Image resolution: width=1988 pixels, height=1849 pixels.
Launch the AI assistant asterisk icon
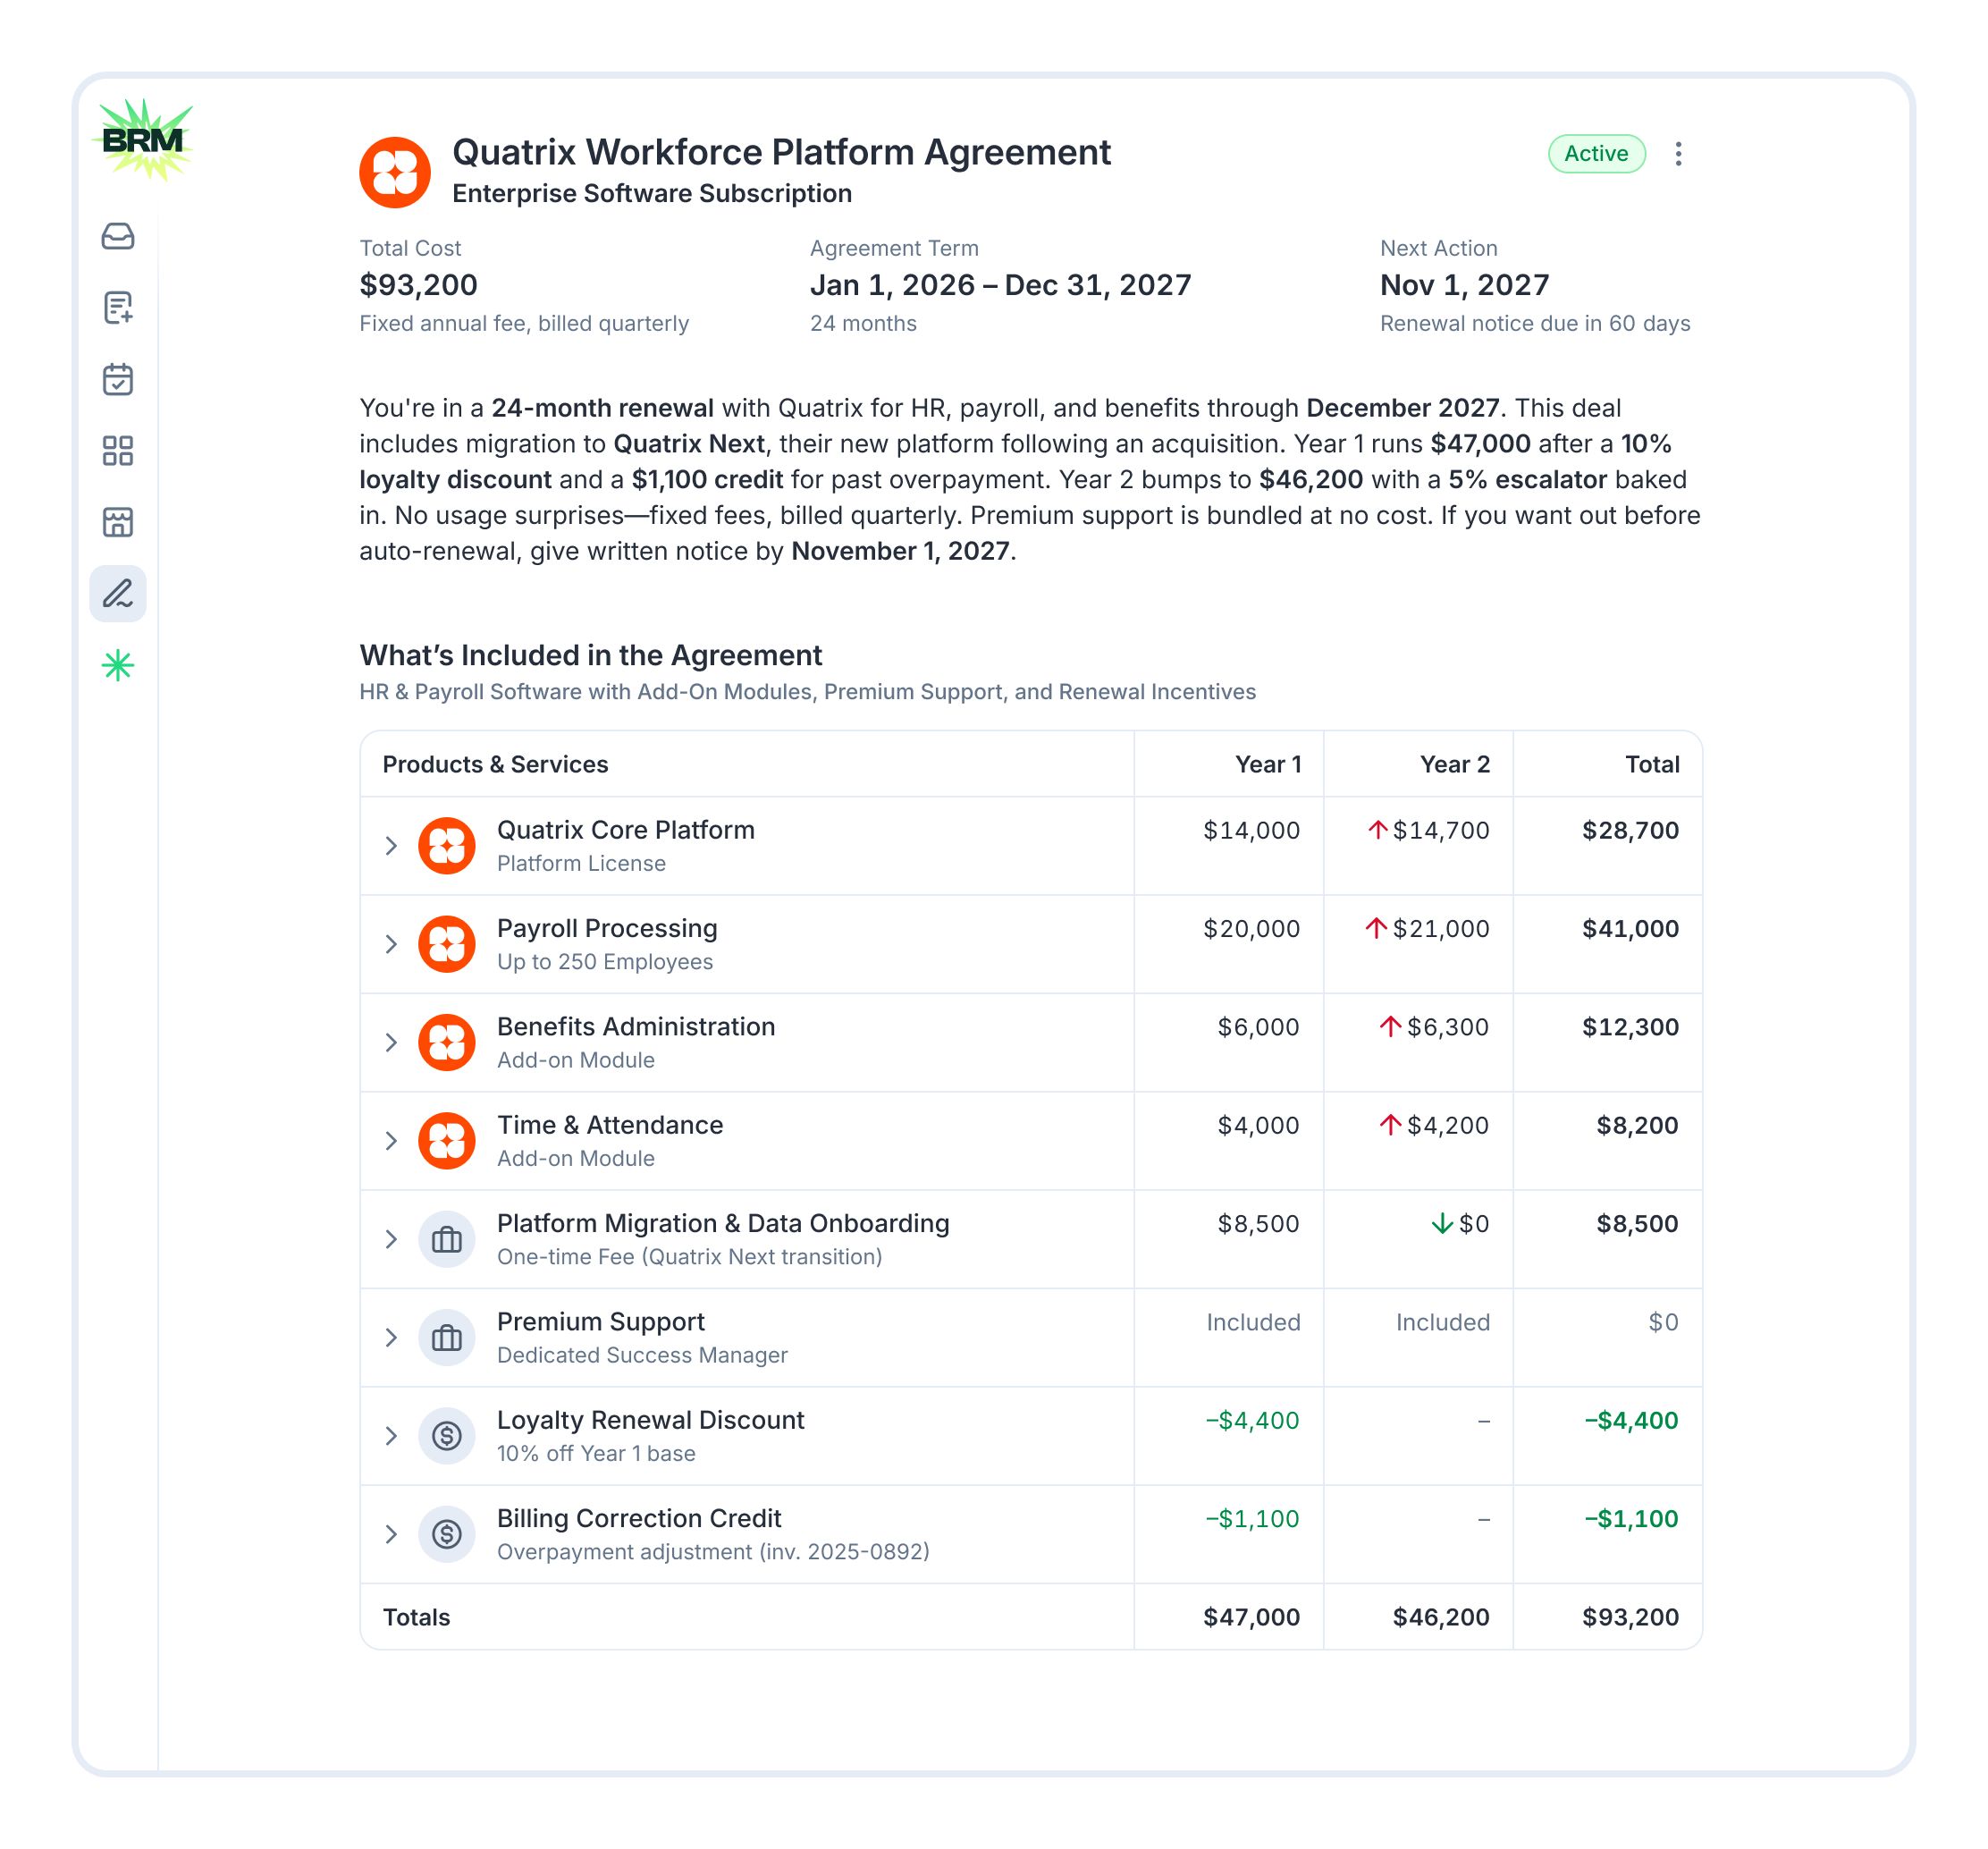[x=119, y=665]
